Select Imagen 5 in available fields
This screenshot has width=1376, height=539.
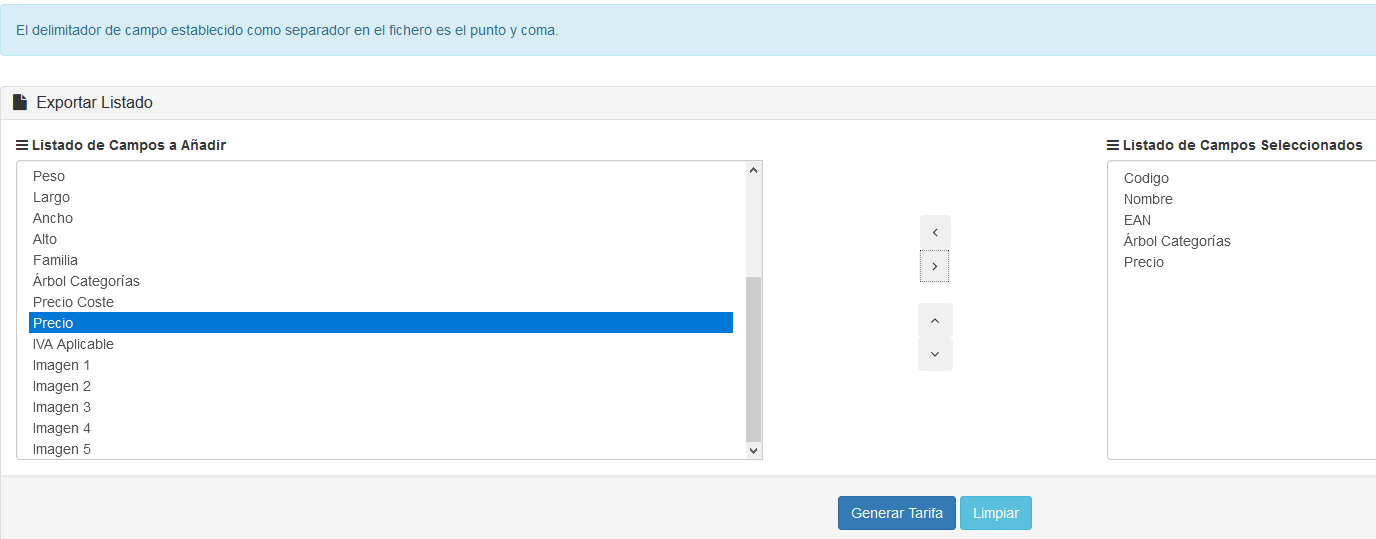[61, 449]
